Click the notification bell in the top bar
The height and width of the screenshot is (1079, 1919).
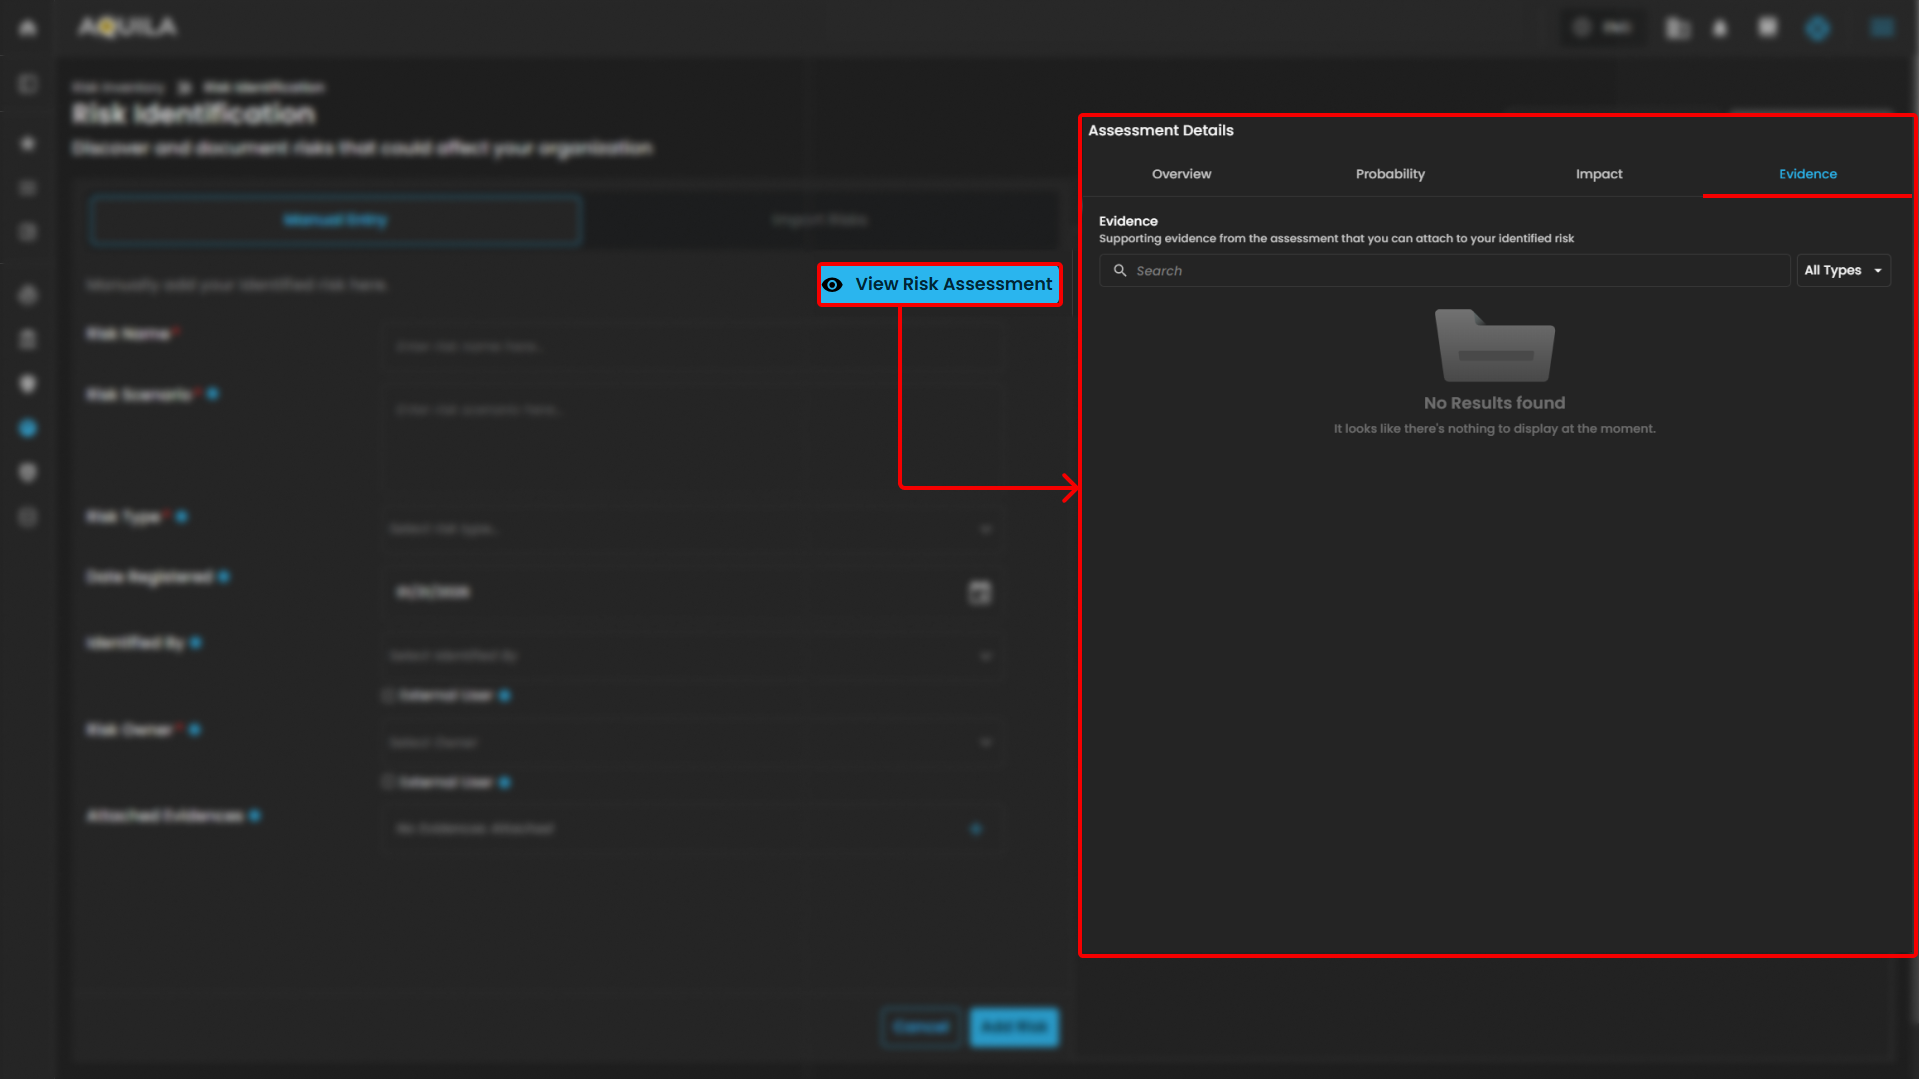click(1720, 28)
